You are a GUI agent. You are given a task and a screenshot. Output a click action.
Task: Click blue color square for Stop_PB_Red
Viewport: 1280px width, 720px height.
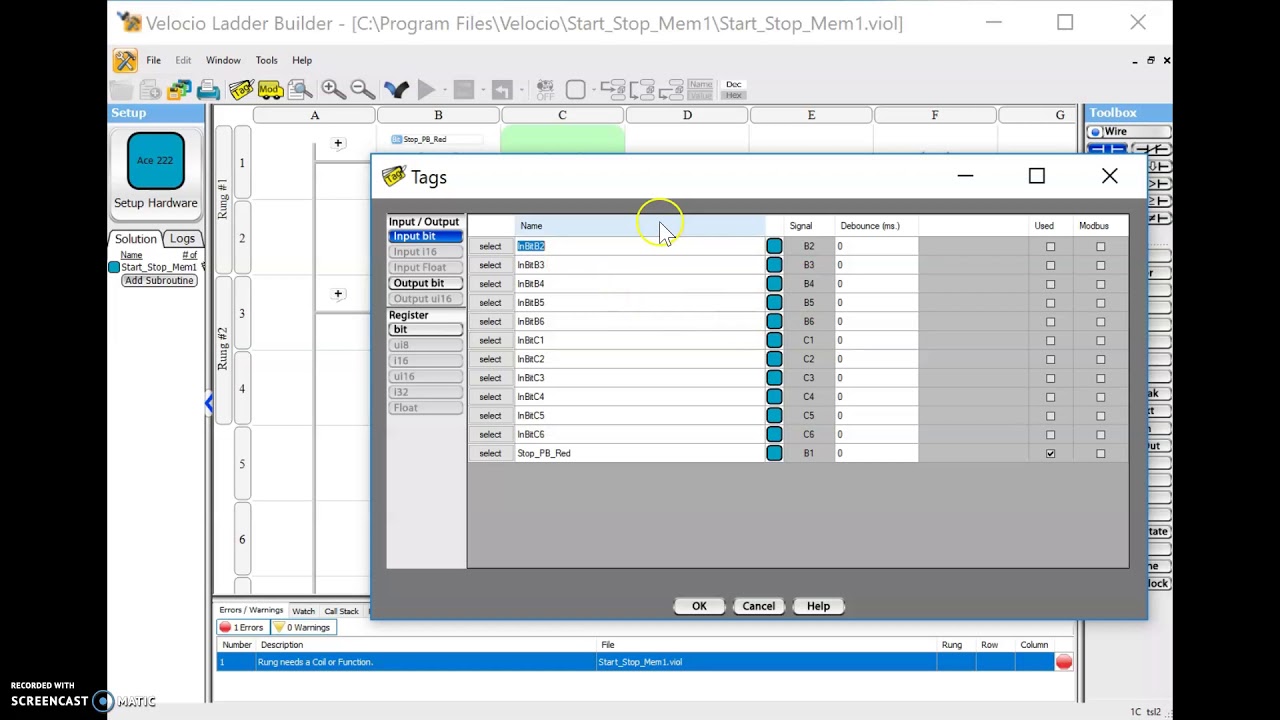coord(774,453)
